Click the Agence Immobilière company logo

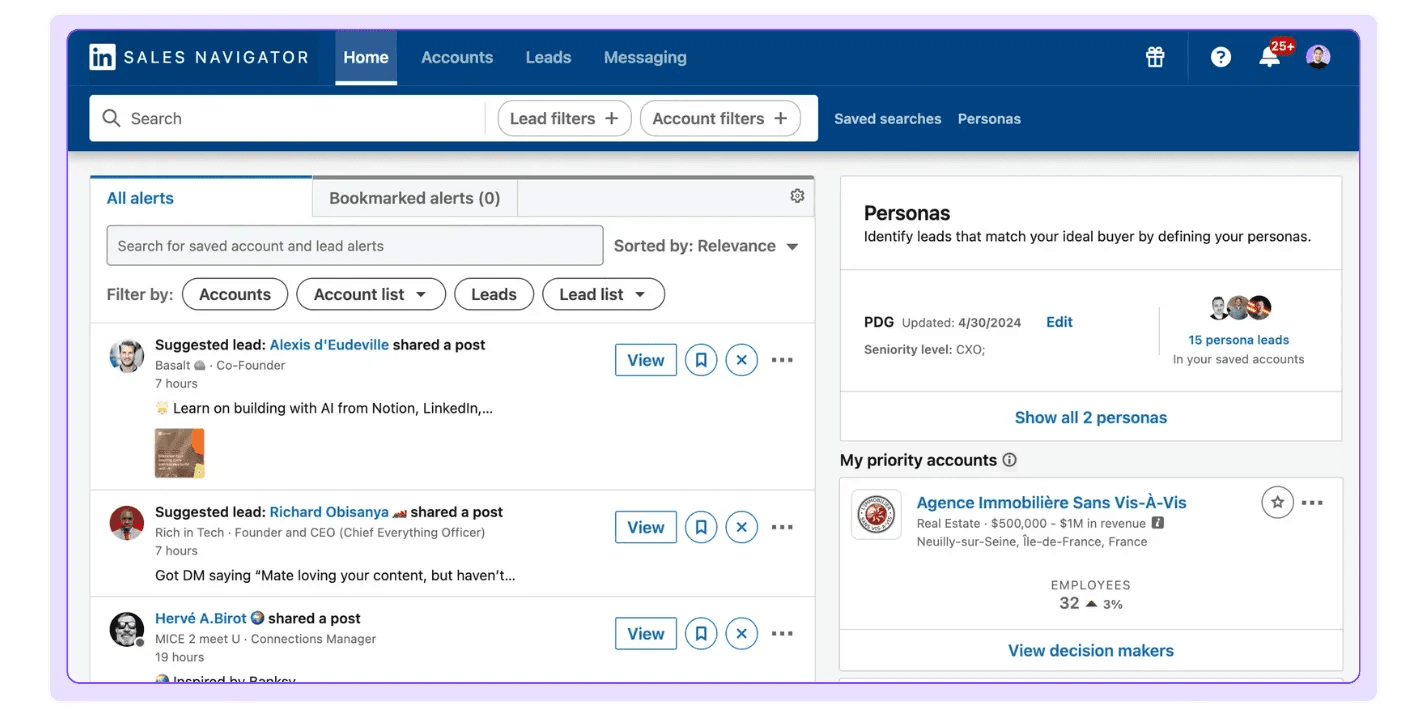(x=877, y=514)
